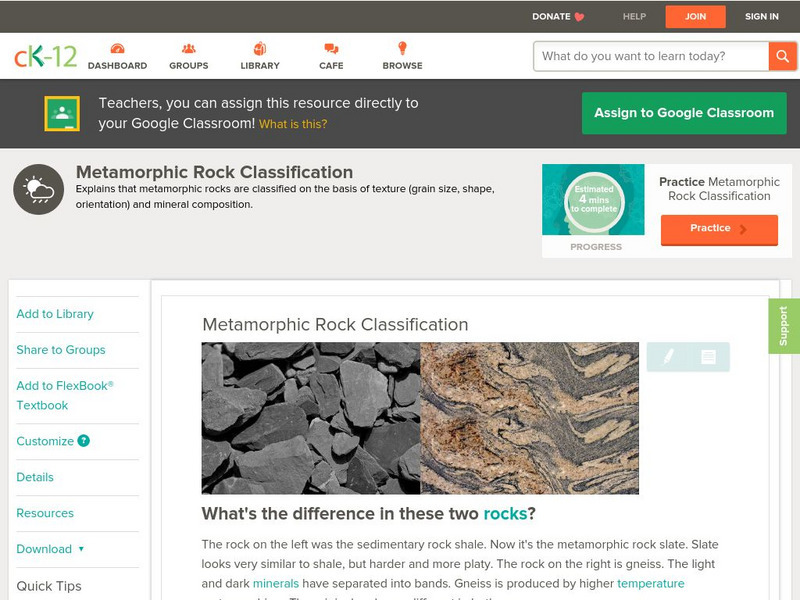Open the green Support side tab
The image size is (800, 600).
[784, 326]
